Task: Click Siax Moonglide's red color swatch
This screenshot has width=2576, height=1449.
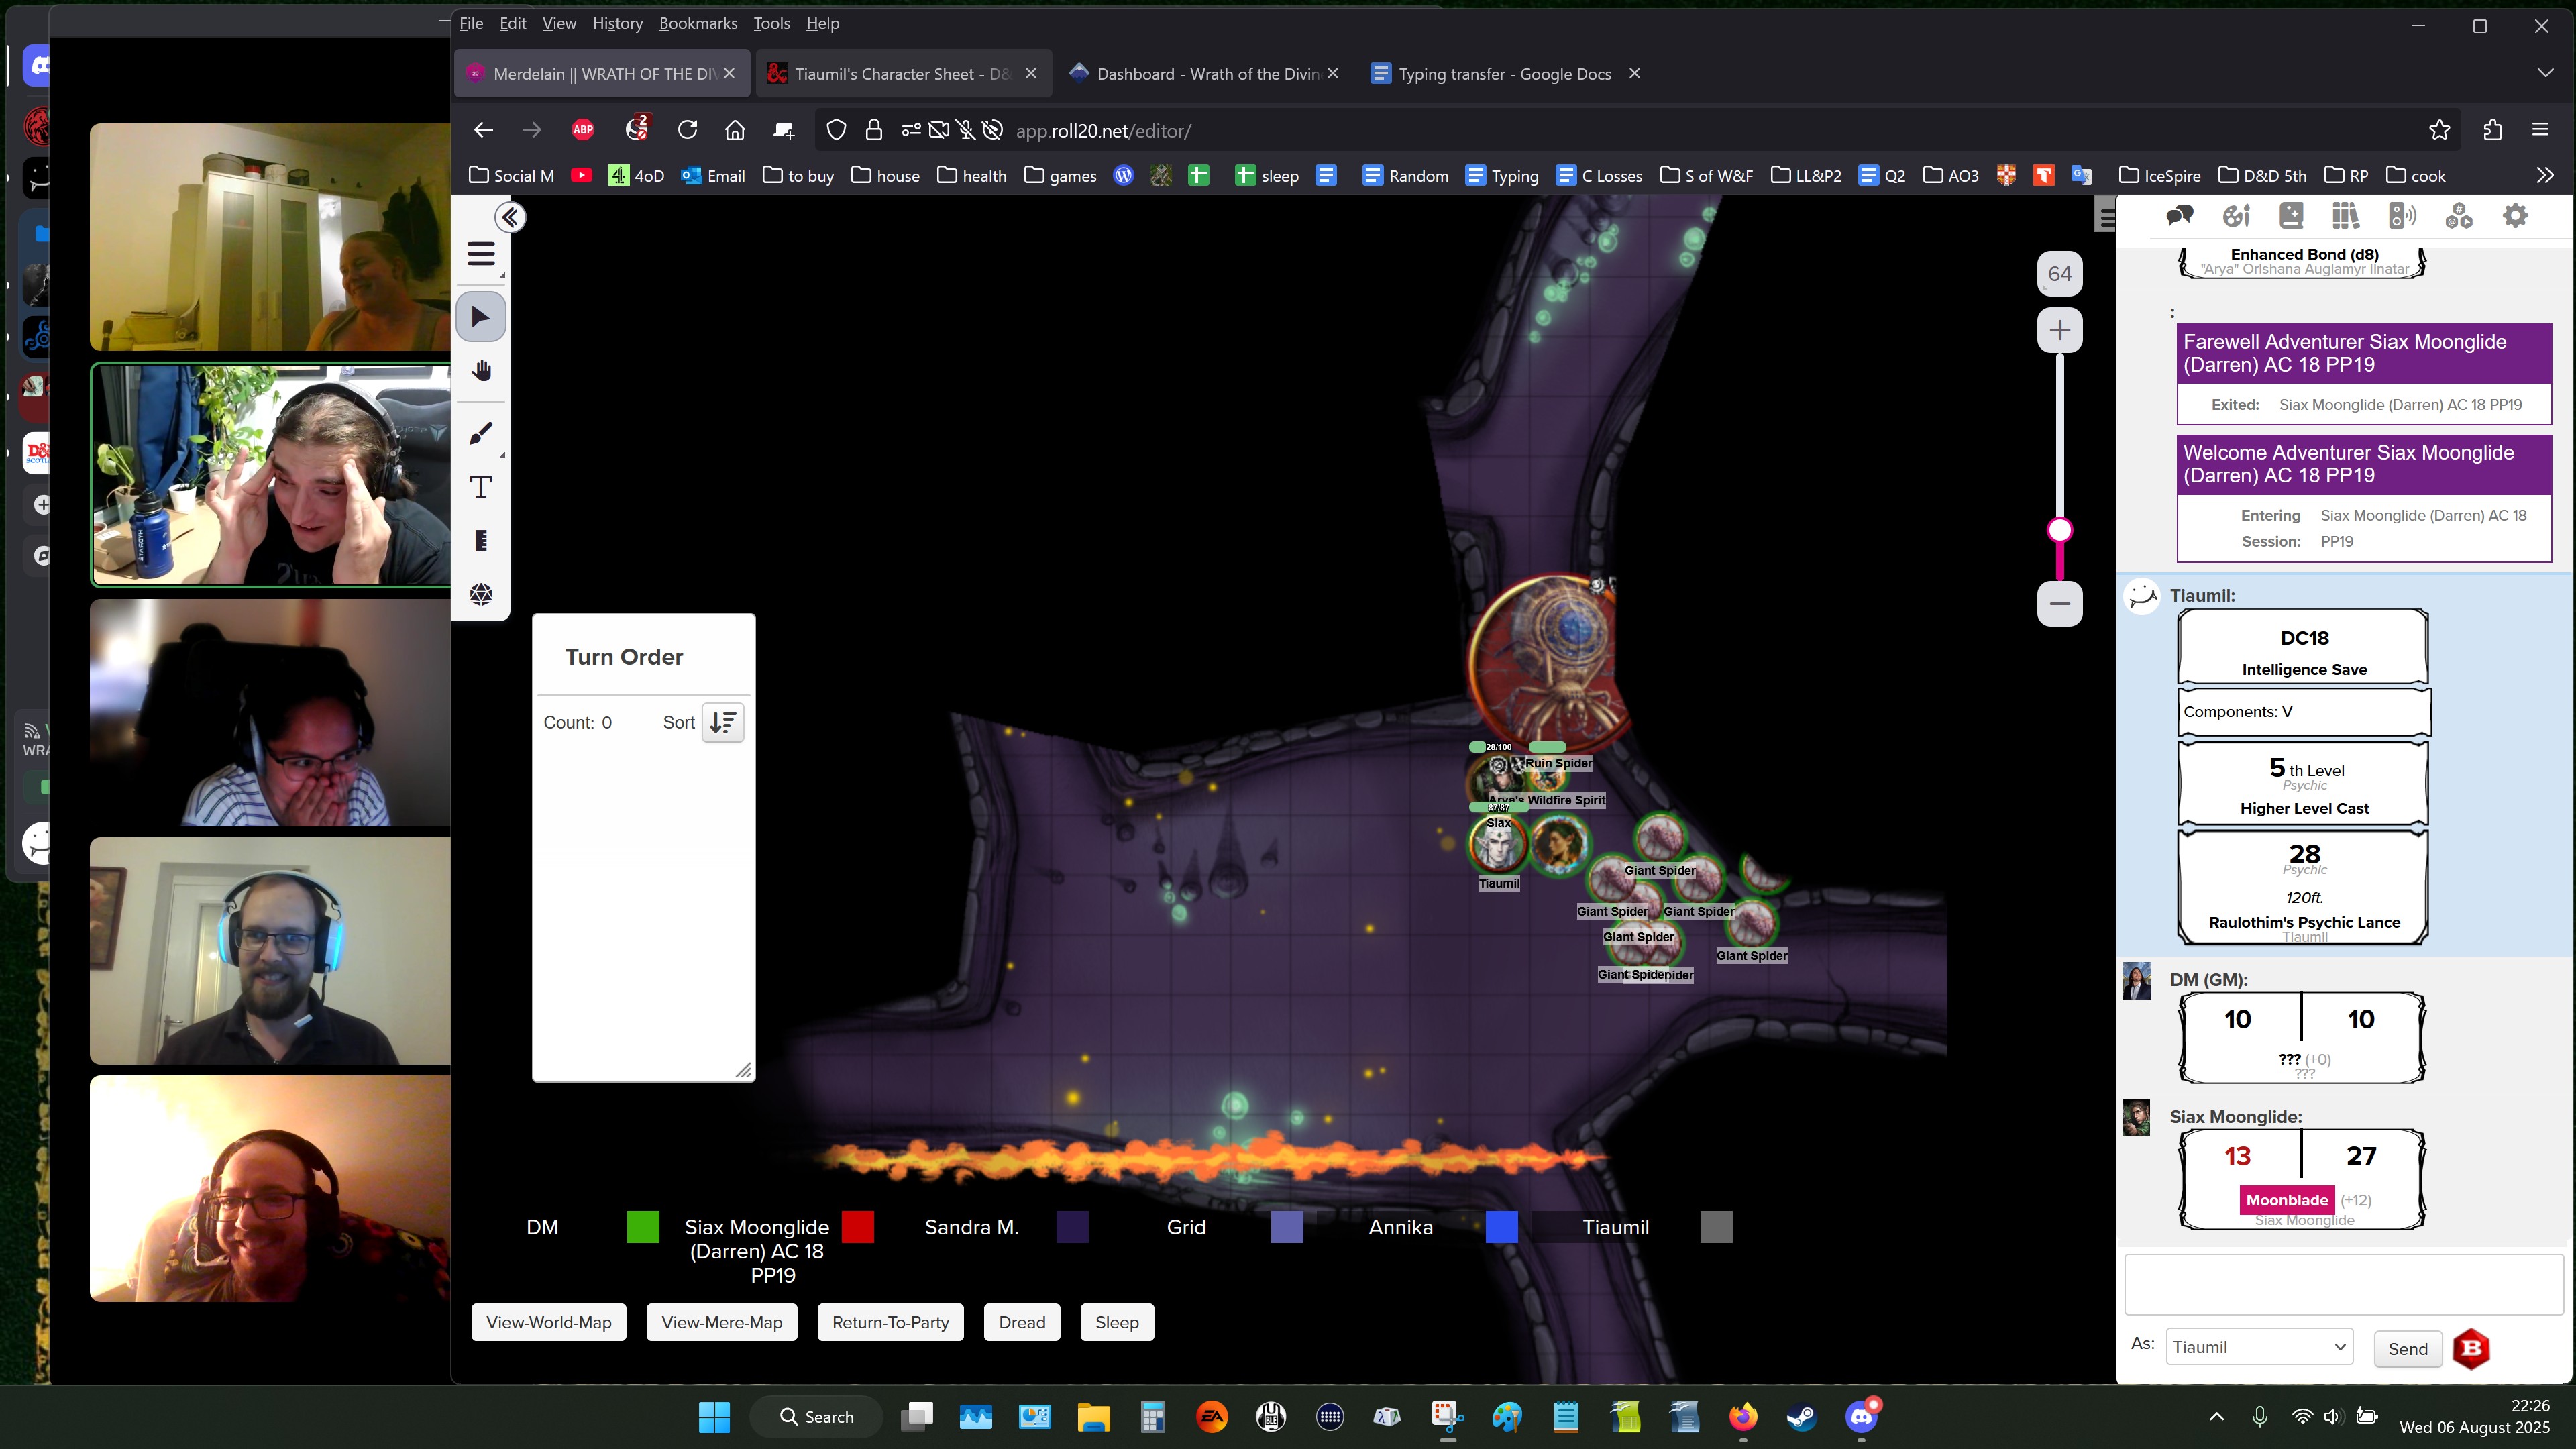Action: point(857,1227)
